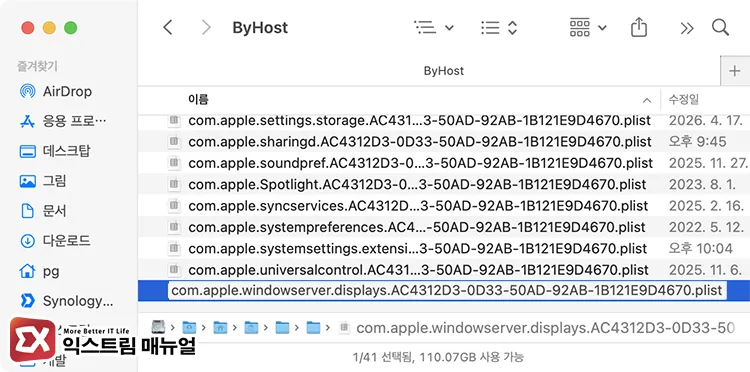Screen dimensions: 750x372
Task: Open the outline view options dropdown
Action: click(433, 28)
